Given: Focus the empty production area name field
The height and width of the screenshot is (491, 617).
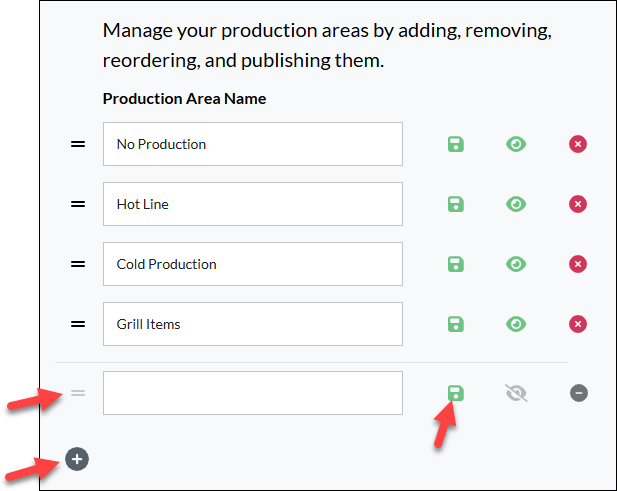Looking at the screenshot, I should click(x=253, y=393).
